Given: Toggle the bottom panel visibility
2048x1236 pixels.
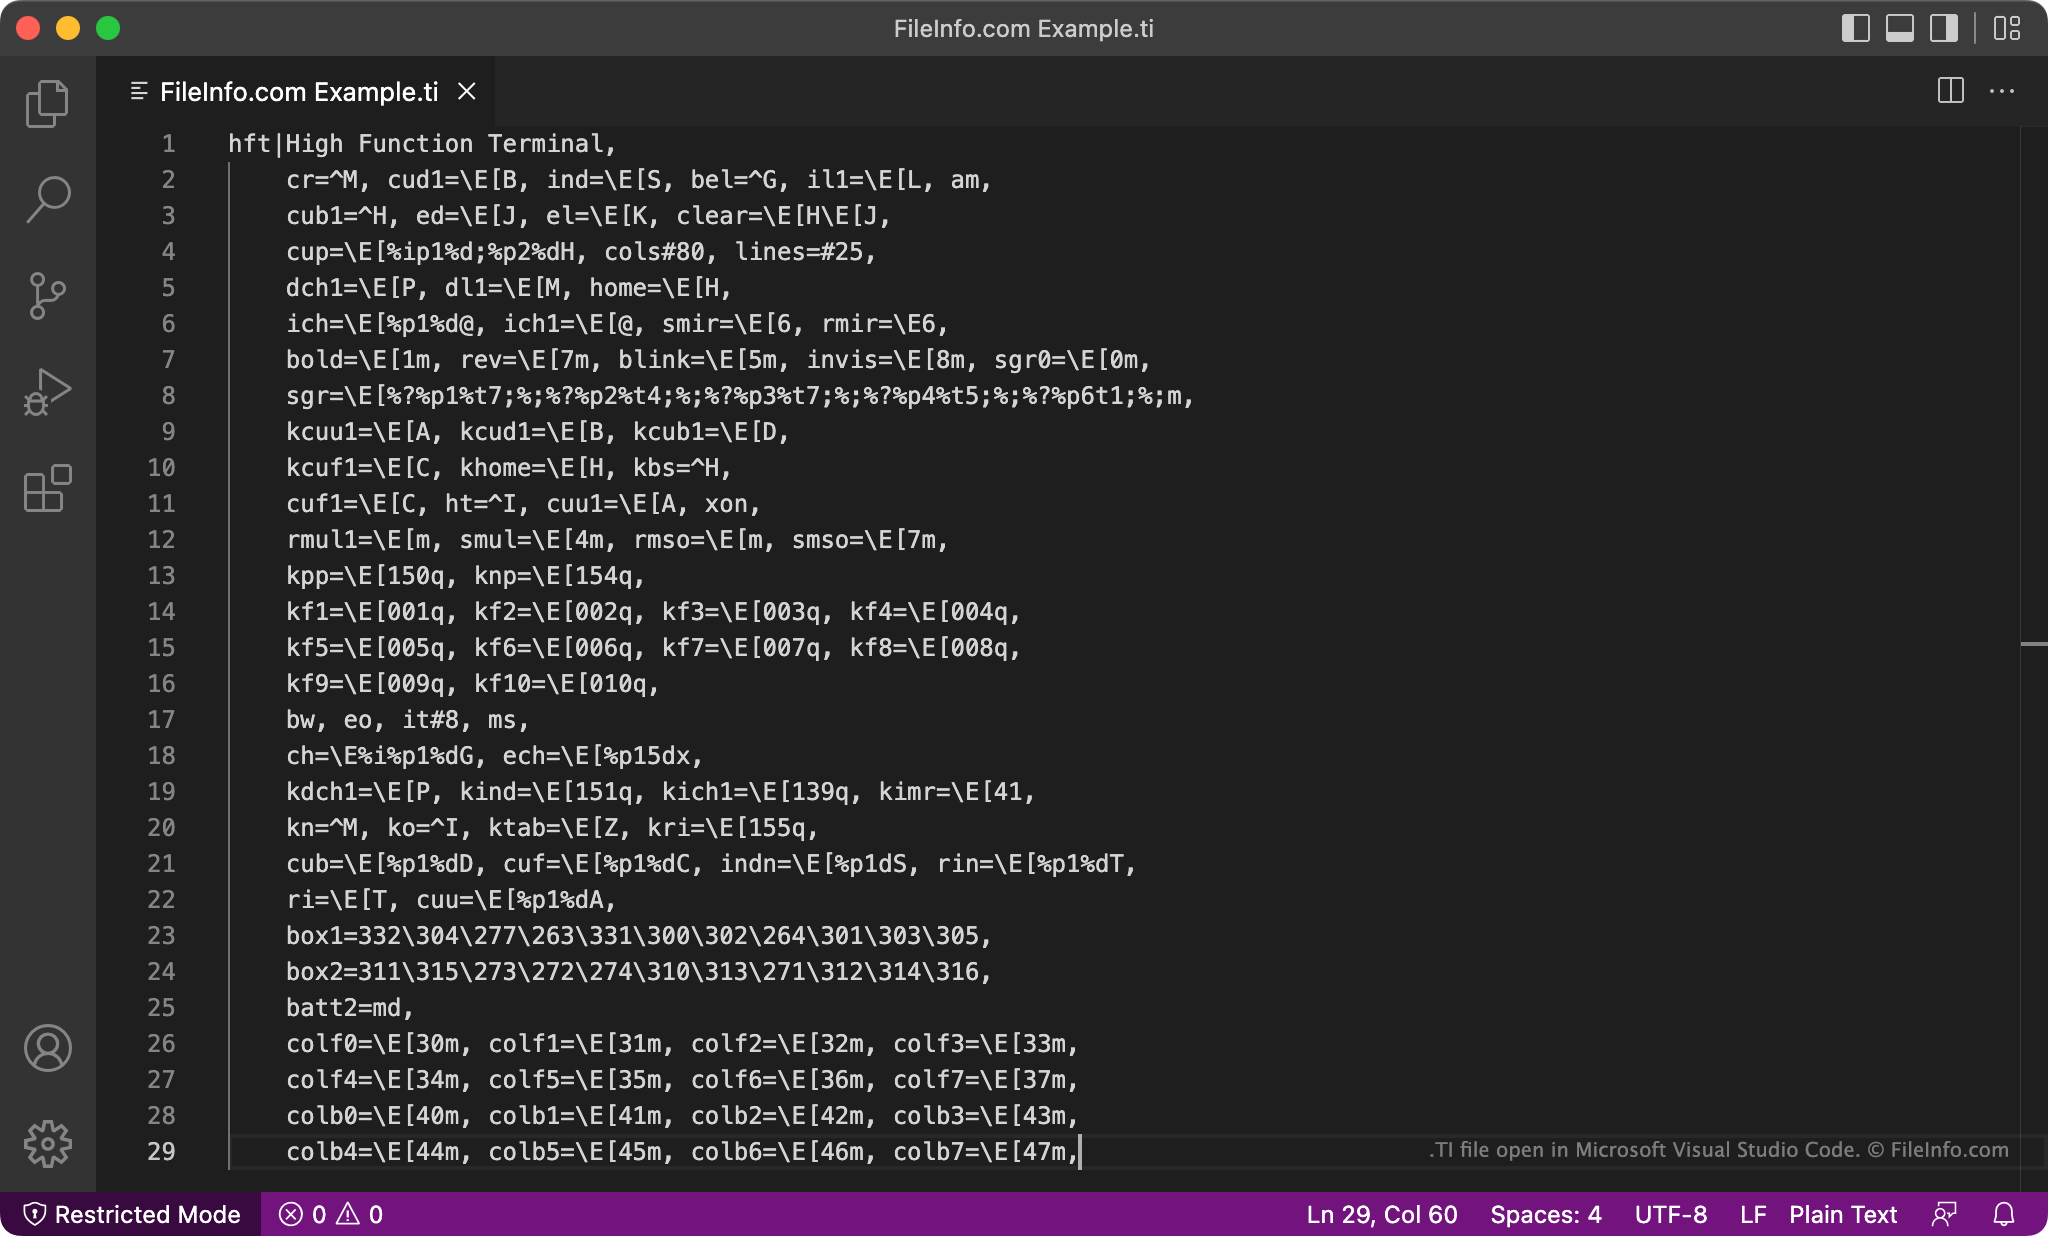Looking at the screenshot, I should [x=1899, y=28].
